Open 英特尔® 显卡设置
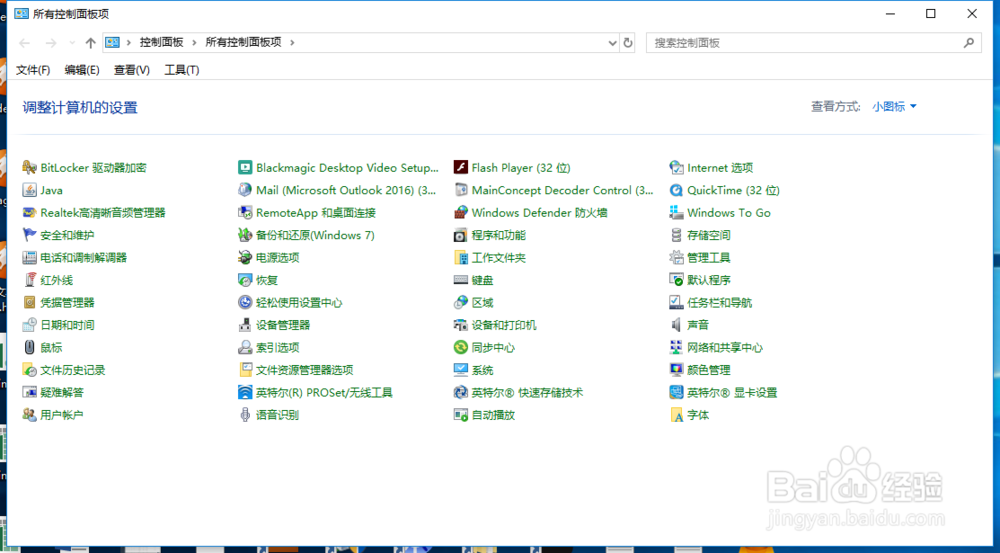1000x553 pixels. click(x=732, y=392)
